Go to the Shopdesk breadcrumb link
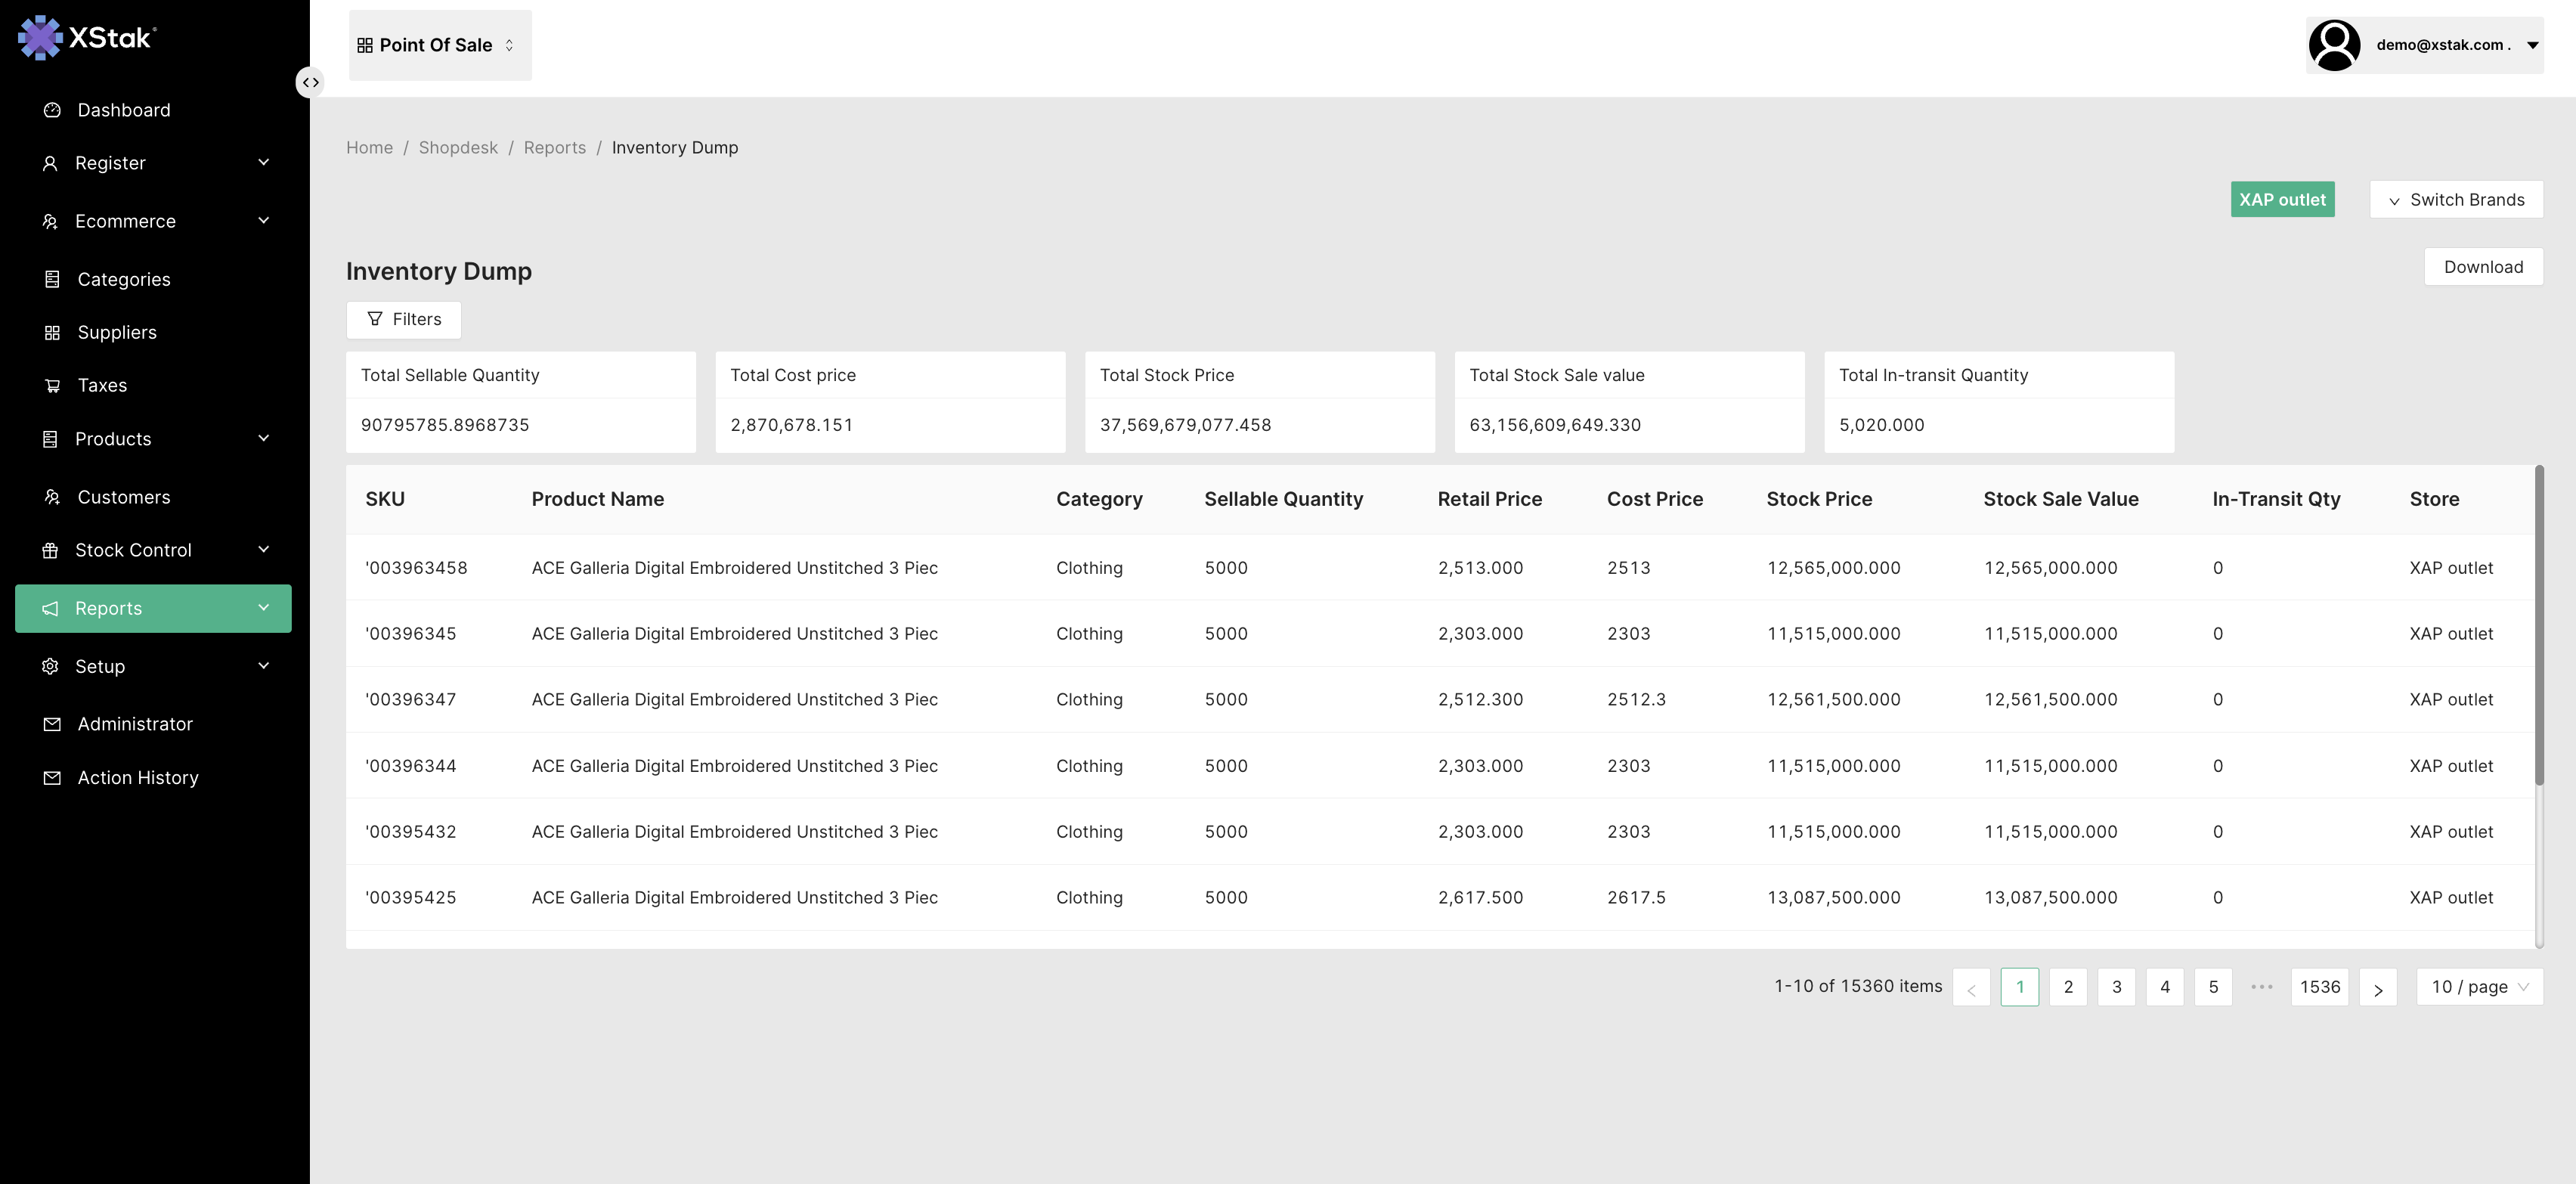 (x=458, y=148)
